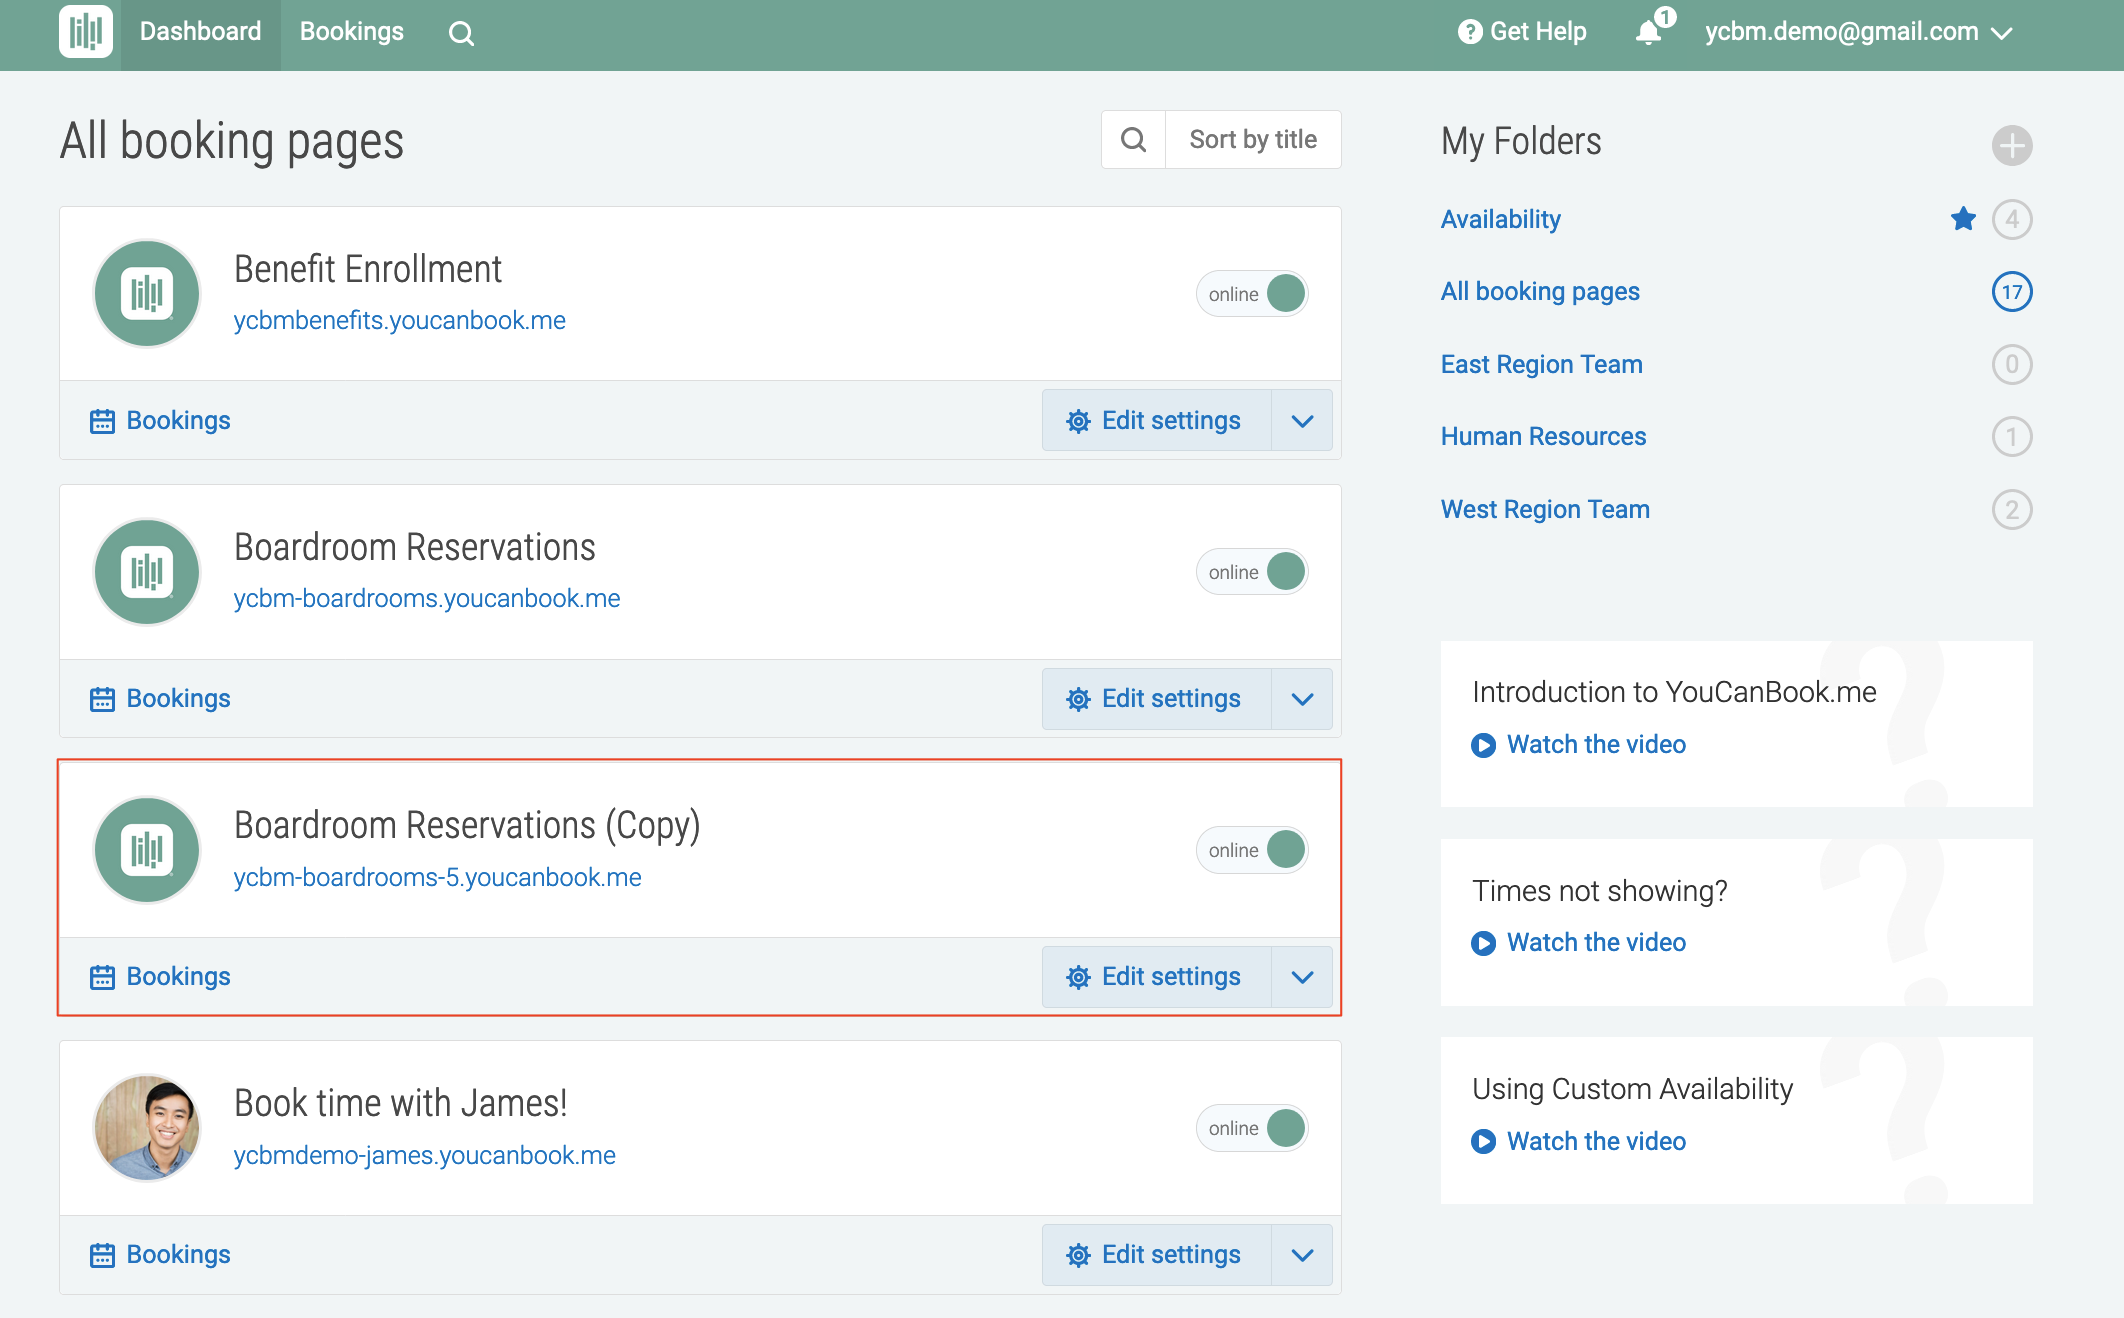Click the count badge 1 for Human Resources
Image resolution: width=2124 pixels, height=1318 pixels.
point(2012,437)
